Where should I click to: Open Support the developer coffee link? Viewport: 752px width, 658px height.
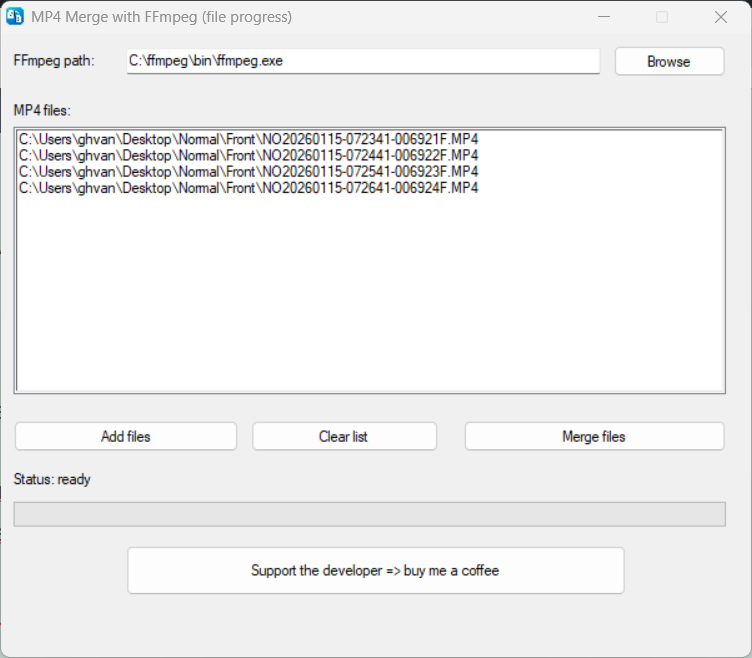click(376, 571)
